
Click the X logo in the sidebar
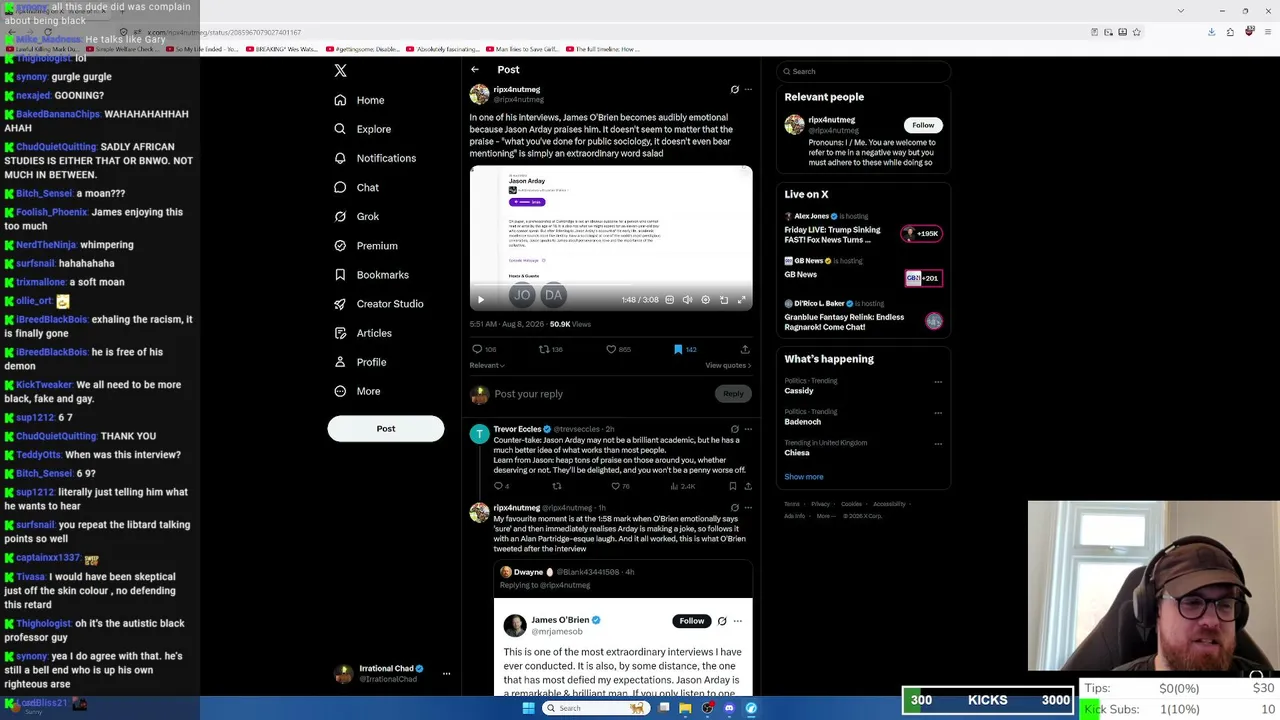340,71
